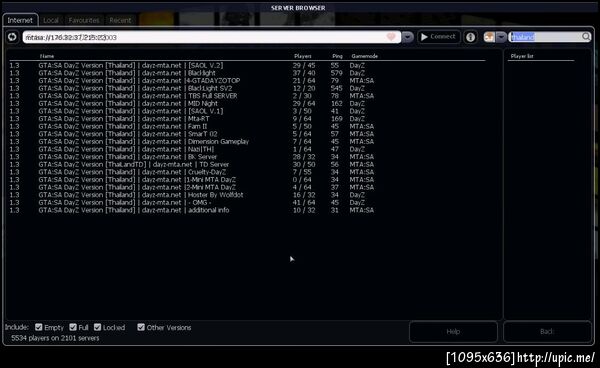The image size is (600, 368).
Task: Sort servers by the Gamemode column header
Action: pyautogui.click(x=365, y=56)
